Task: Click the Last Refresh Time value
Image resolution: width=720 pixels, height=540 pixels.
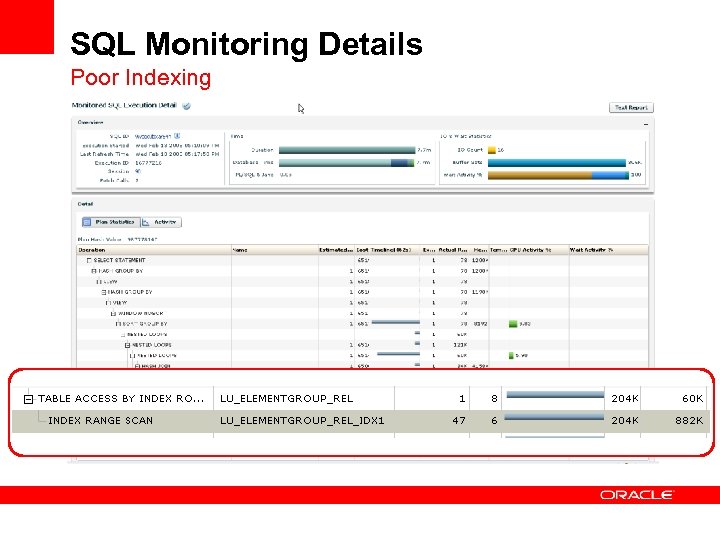Action: pos(177,154)
